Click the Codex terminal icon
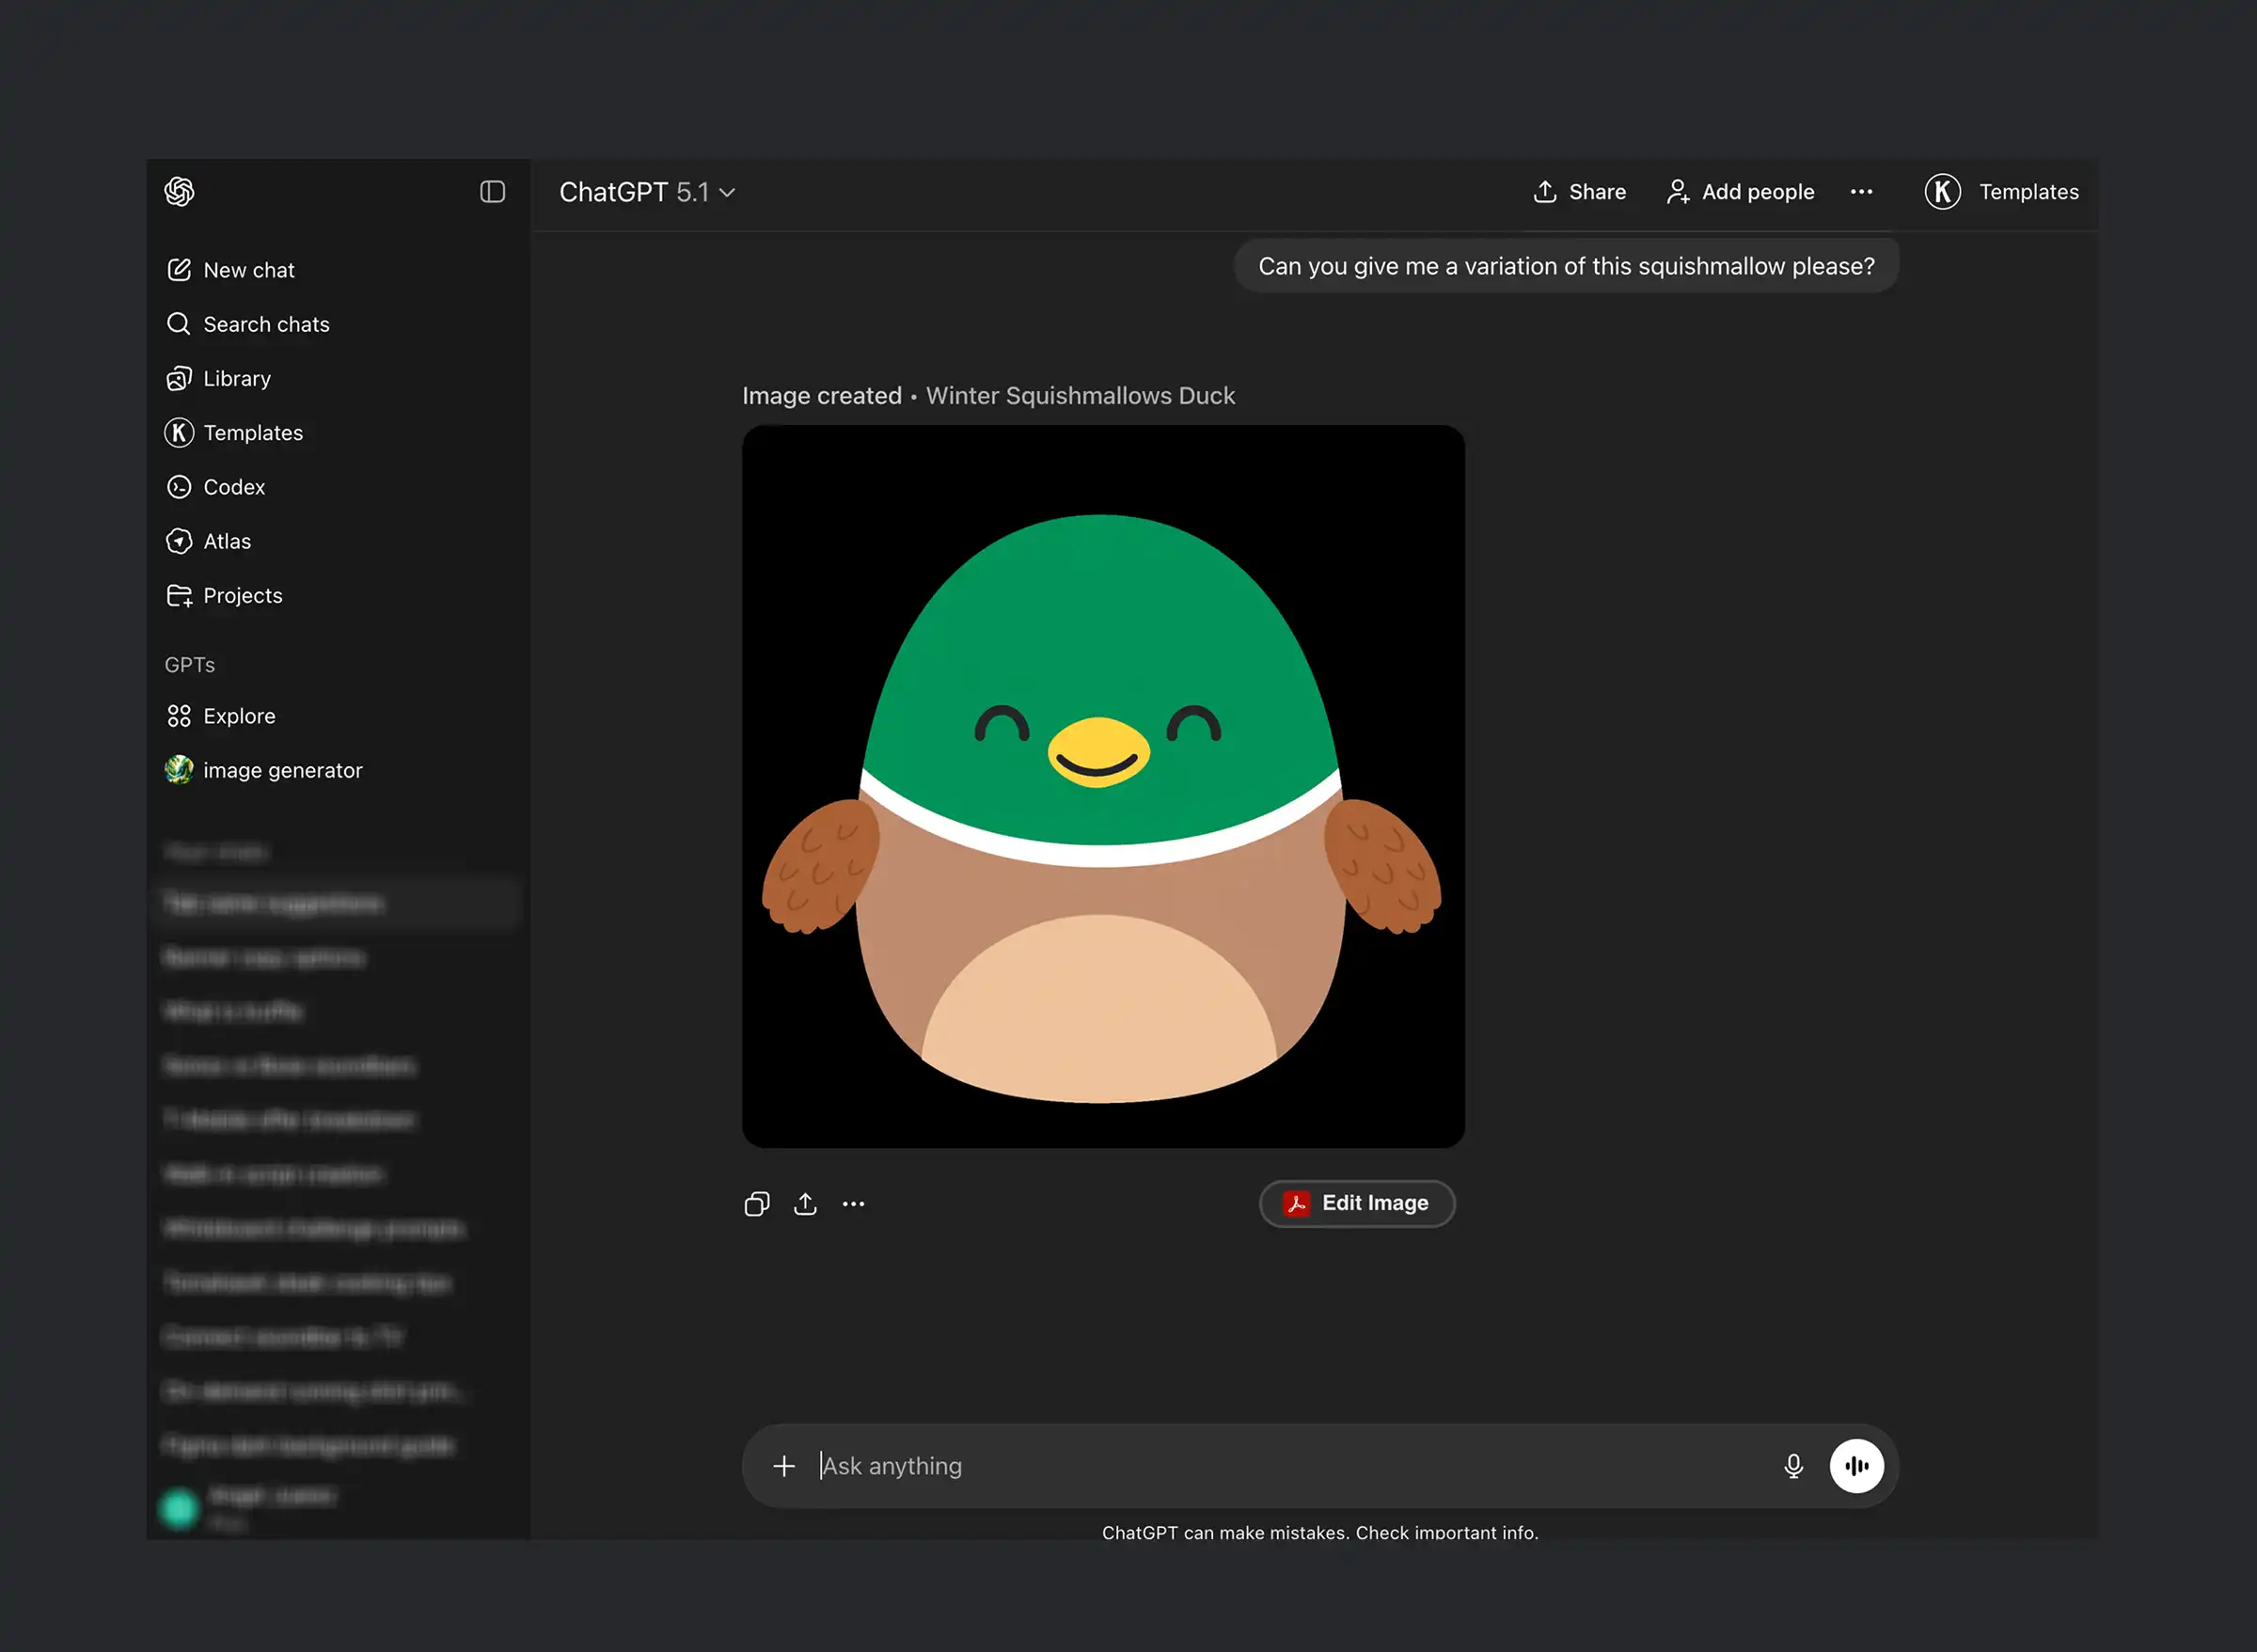 tap(179, 487)
